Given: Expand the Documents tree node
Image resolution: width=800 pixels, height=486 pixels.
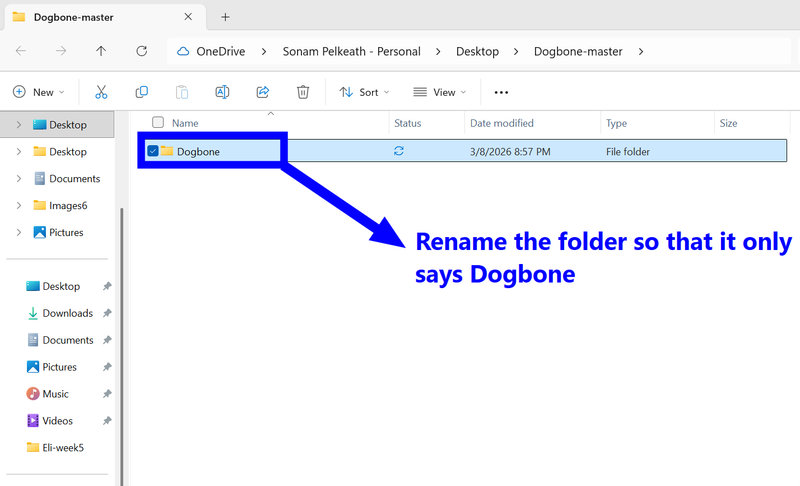Looking at the screenshot, I should tap(19, 178).
